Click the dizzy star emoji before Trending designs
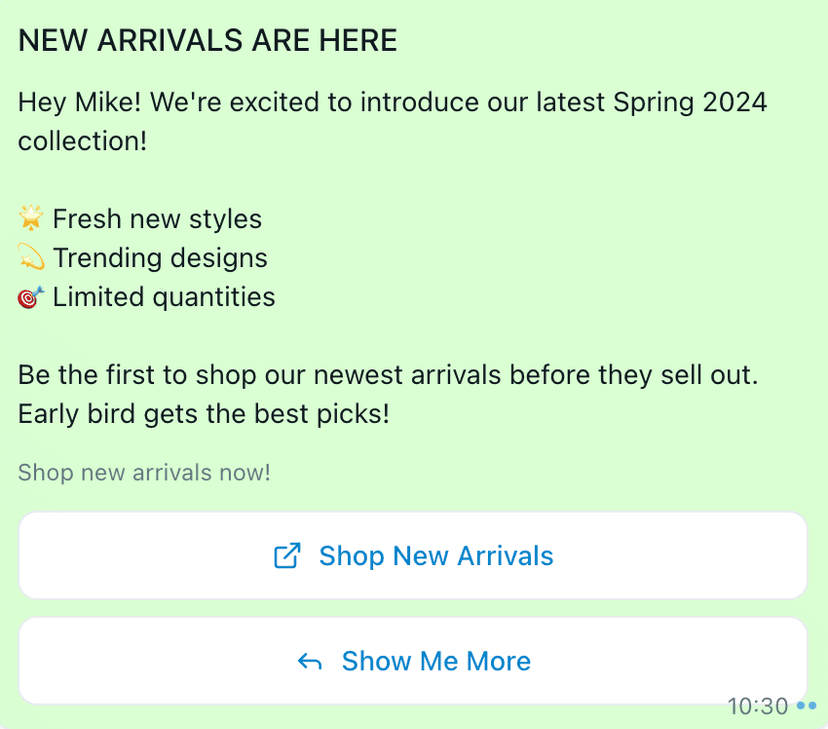 [31, 258]
